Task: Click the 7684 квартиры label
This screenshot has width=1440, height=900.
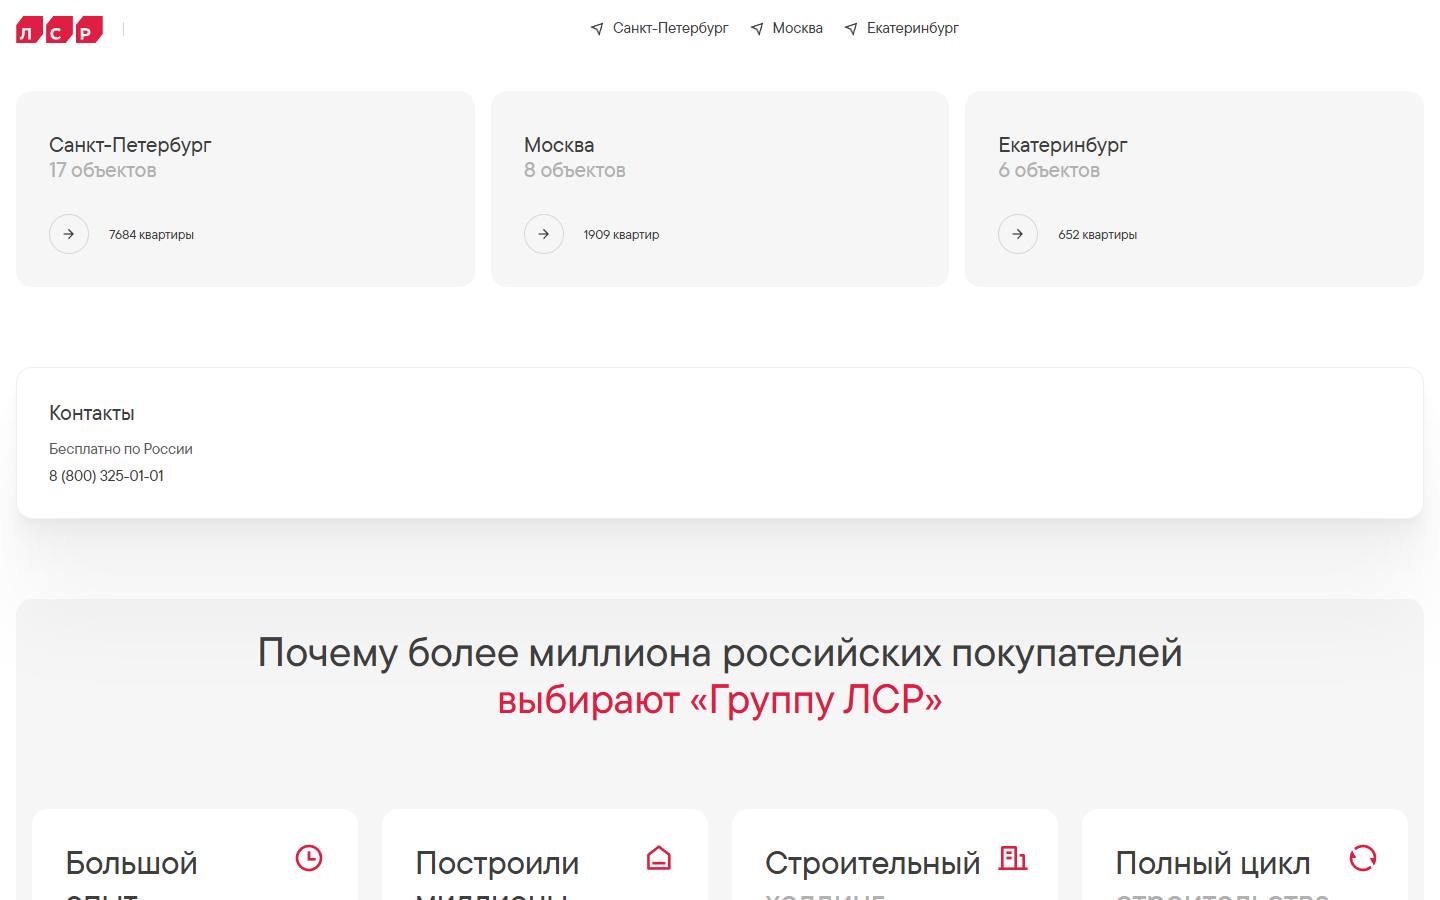Action: 151,235
